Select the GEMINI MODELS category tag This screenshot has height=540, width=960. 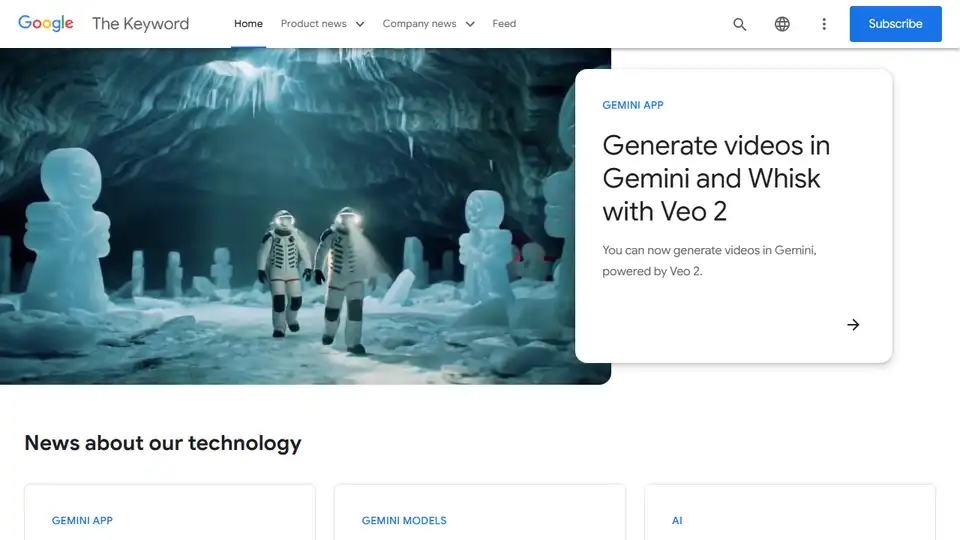point(404,521)
